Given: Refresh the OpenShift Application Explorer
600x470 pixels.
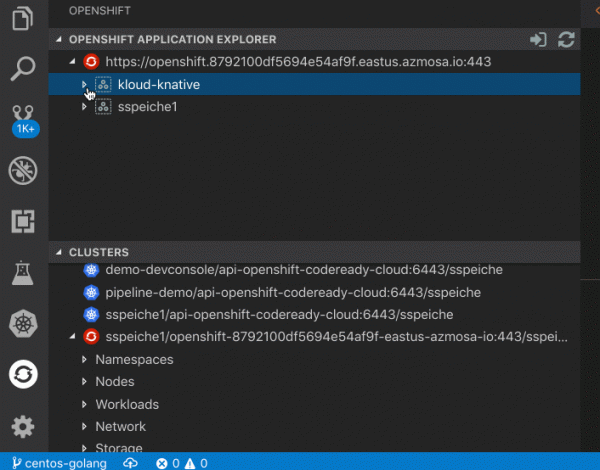Looking at the screenshot, I should coord(566,39).
